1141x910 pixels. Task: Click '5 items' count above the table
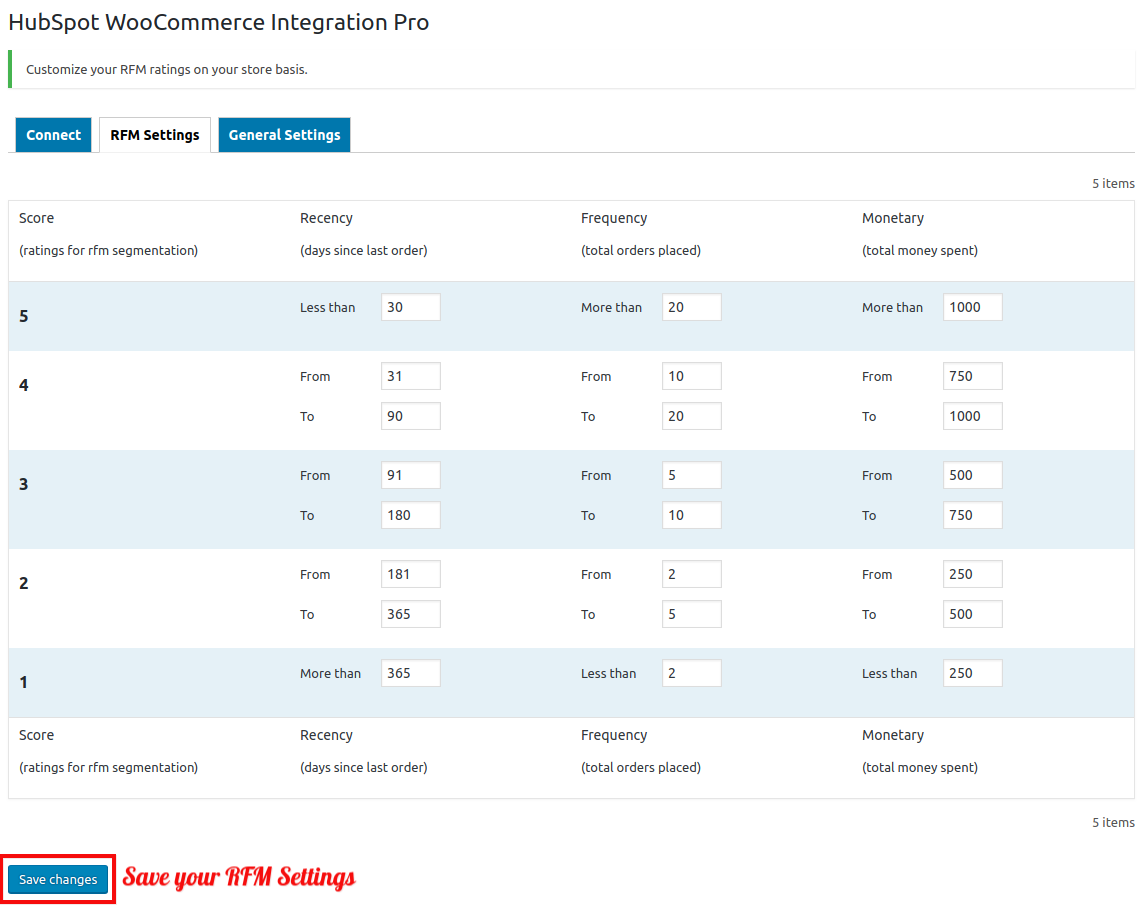click(1113, 183)
